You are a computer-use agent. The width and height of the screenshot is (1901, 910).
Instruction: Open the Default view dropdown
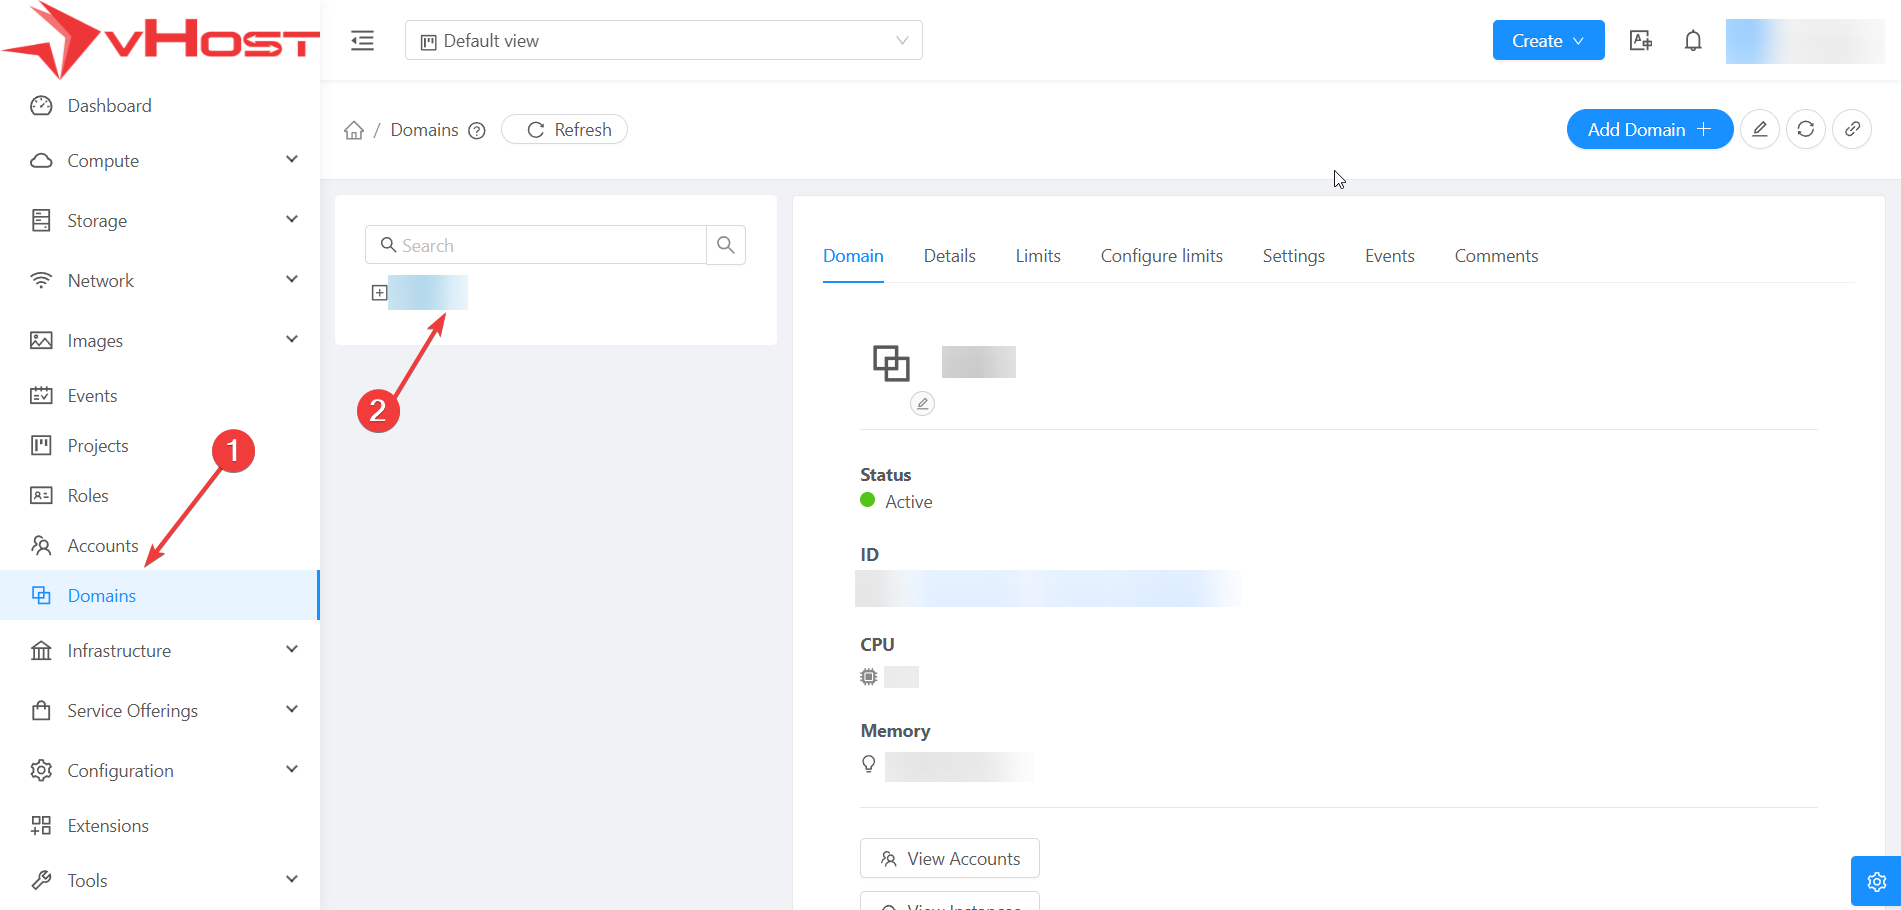[663, 41]
